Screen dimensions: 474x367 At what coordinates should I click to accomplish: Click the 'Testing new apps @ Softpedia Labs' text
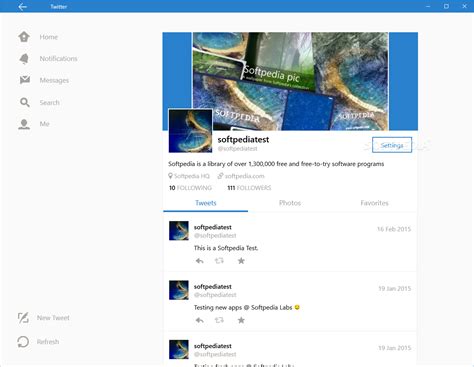243,308
